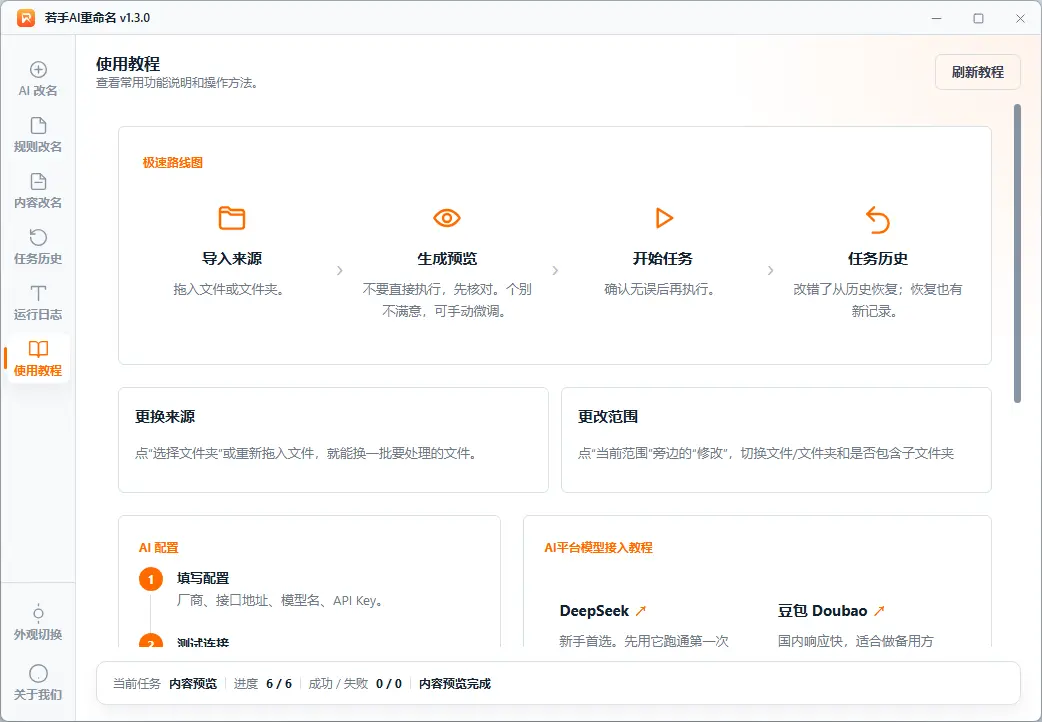Click the chevron between 生成预览 and 开始任务

point(555,271)
